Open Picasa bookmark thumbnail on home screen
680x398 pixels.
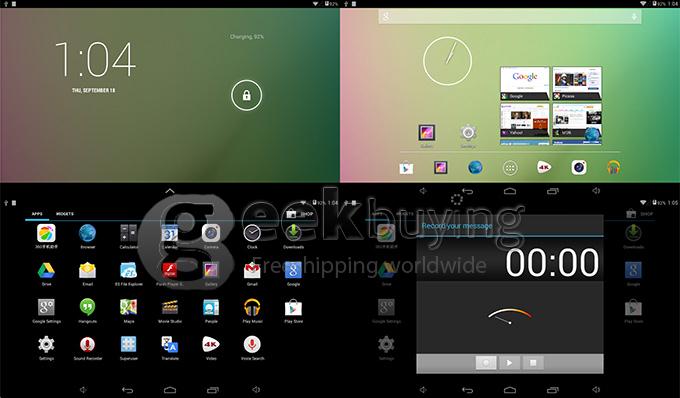(577, 83)
